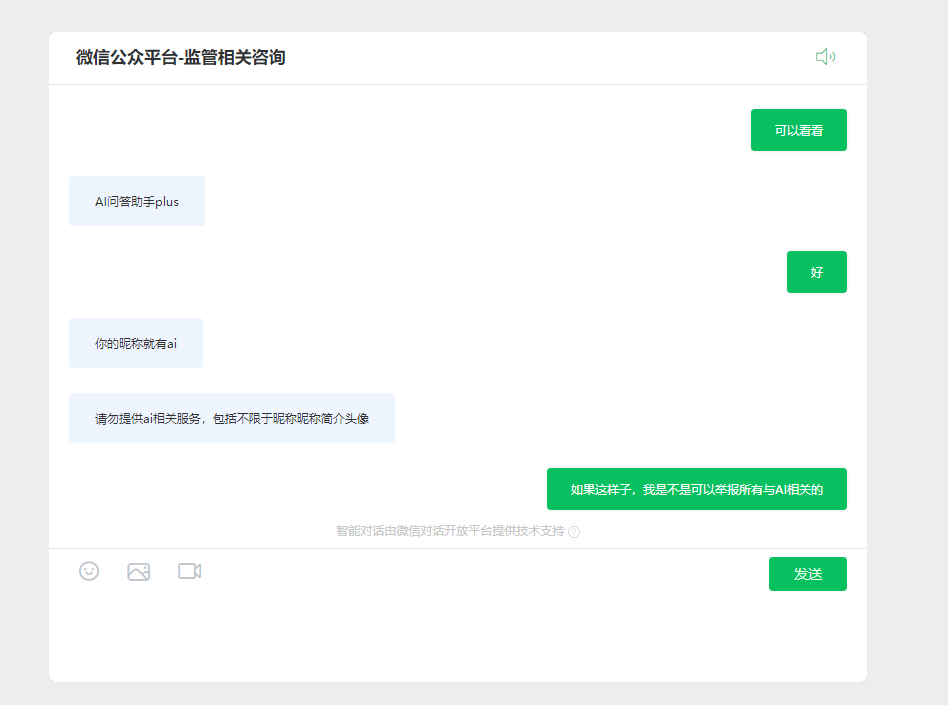The image size is (948, 705).
Task: Open the emoji picker smiley icon
Action: click(x=89, y=571)
